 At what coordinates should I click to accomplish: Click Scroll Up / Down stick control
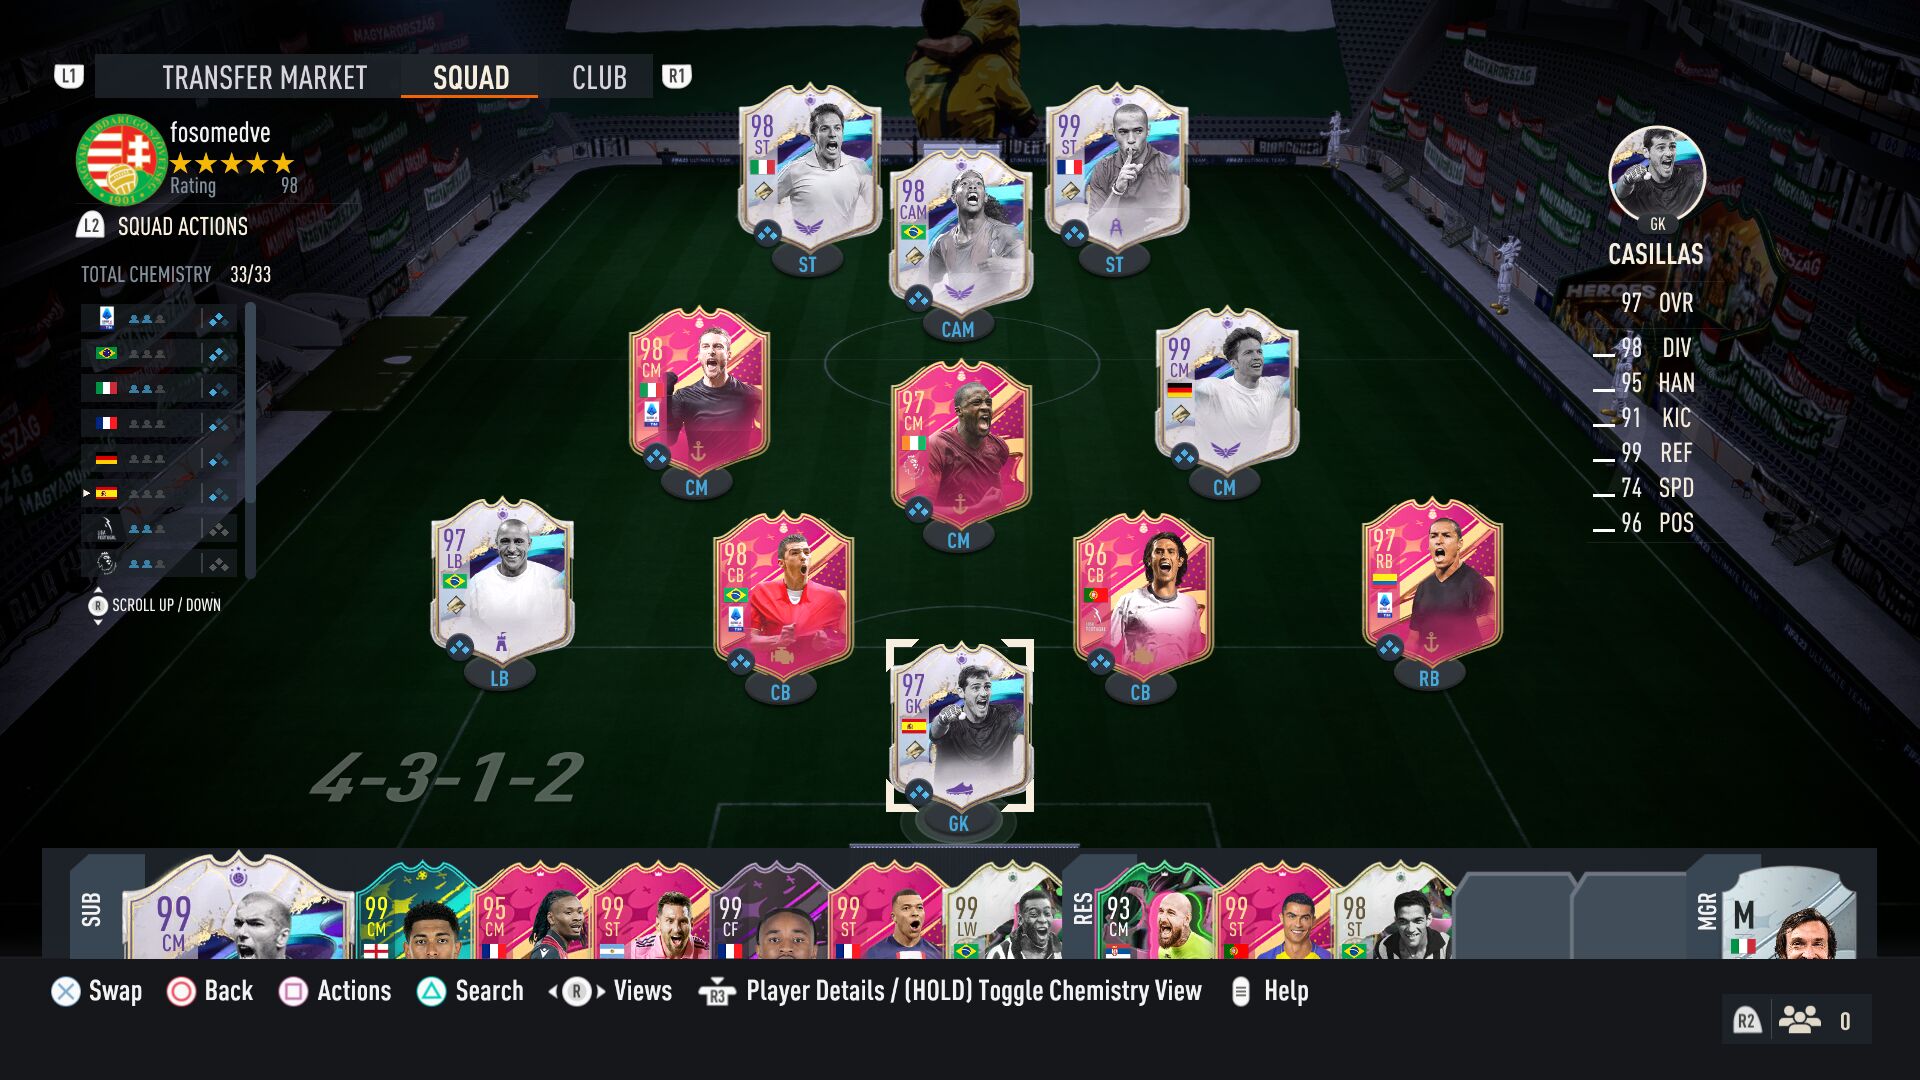(155, 605)
